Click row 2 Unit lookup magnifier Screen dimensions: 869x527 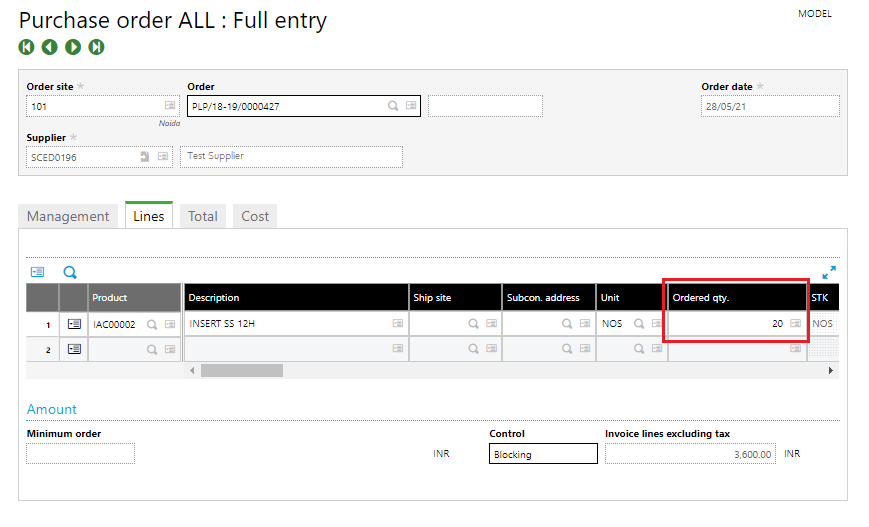coord(639,348)
